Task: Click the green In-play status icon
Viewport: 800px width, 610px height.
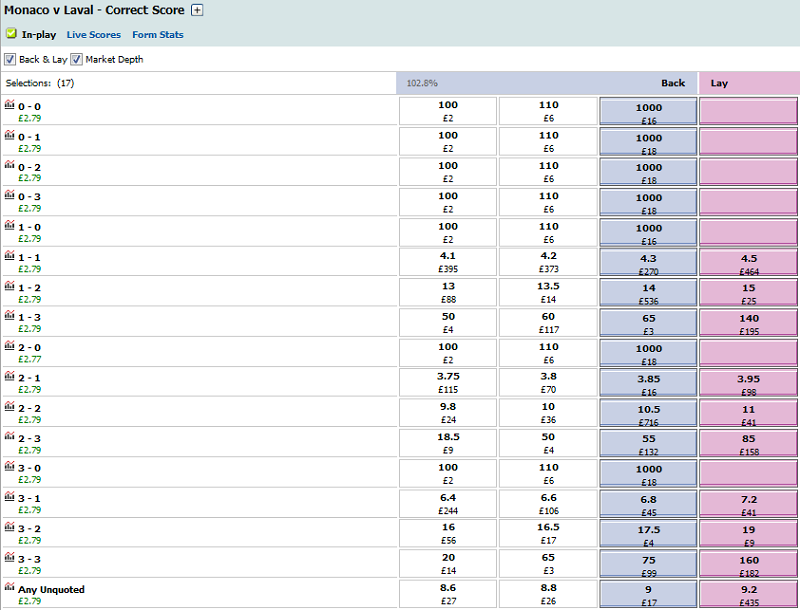Action: point(11,34)
